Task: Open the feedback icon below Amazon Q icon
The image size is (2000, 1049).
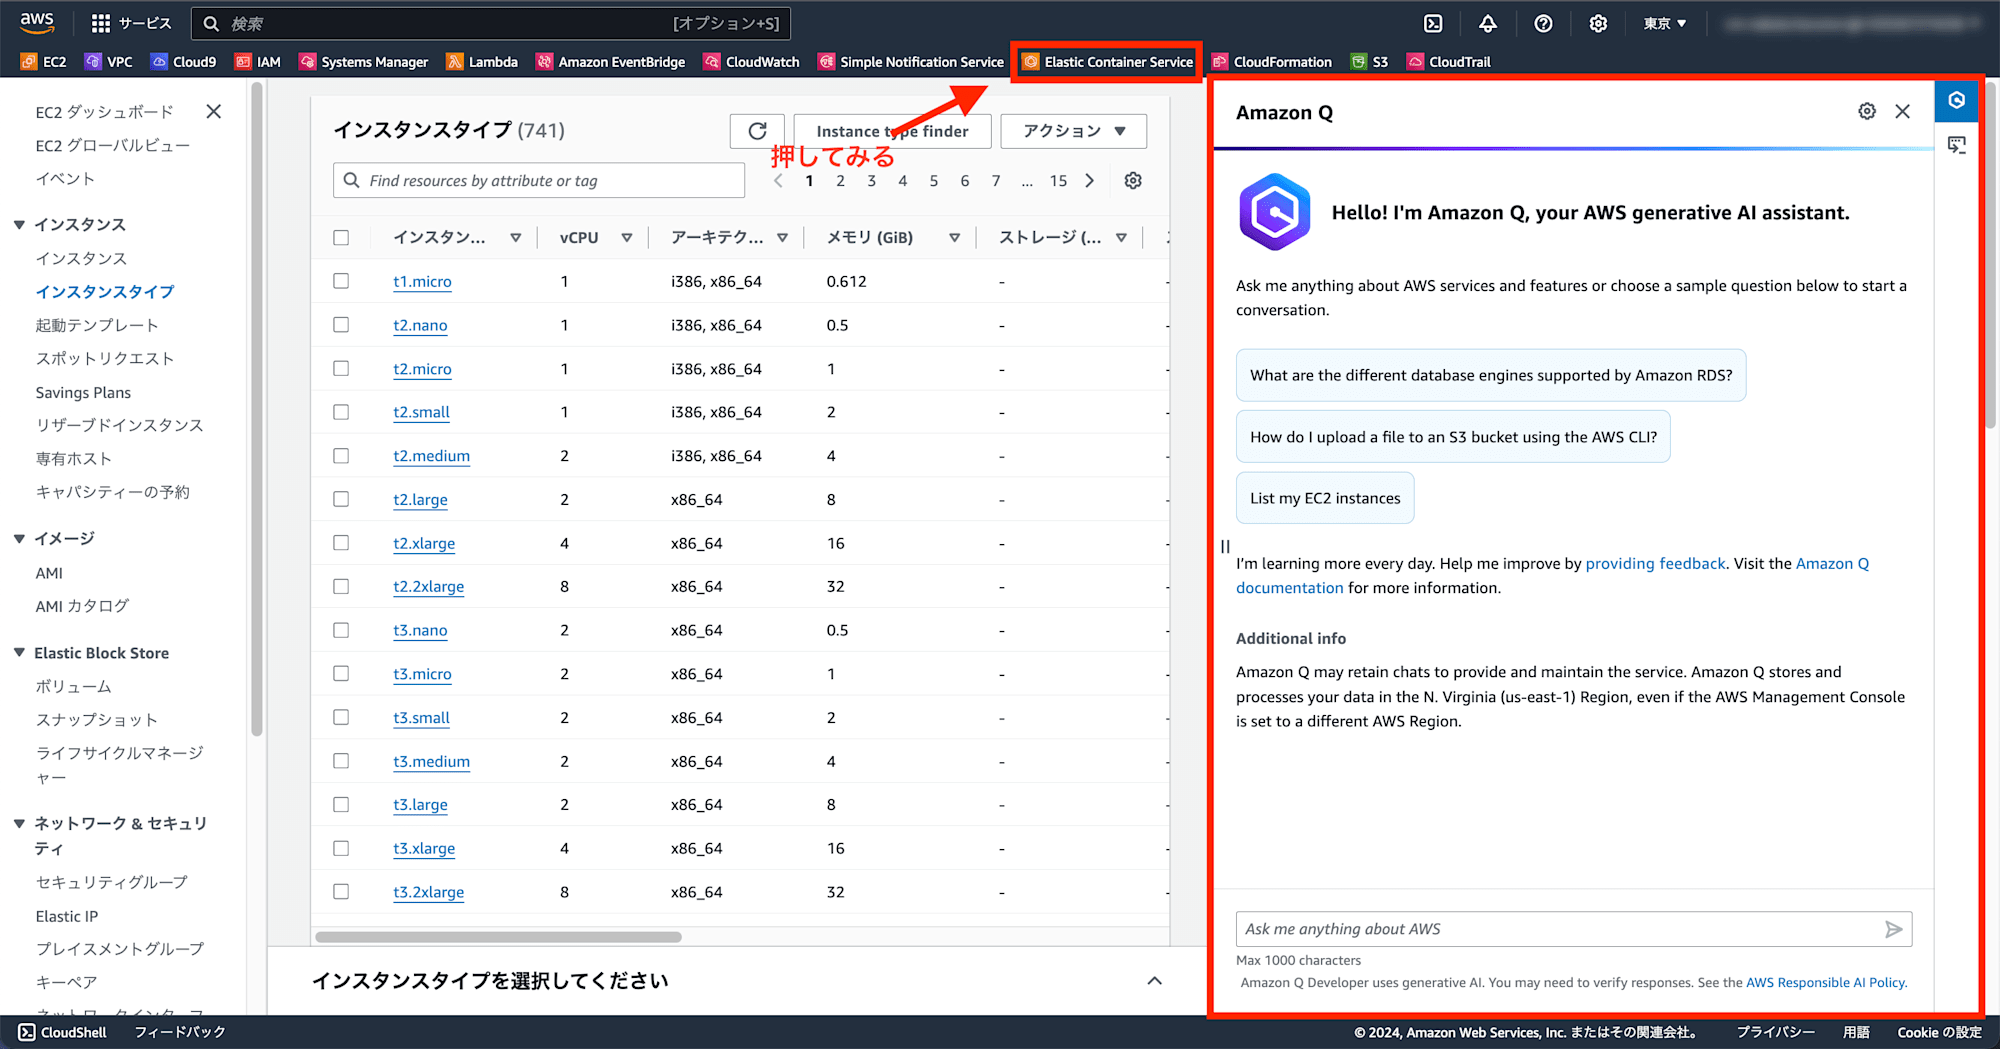Action: click(1957, 146)
